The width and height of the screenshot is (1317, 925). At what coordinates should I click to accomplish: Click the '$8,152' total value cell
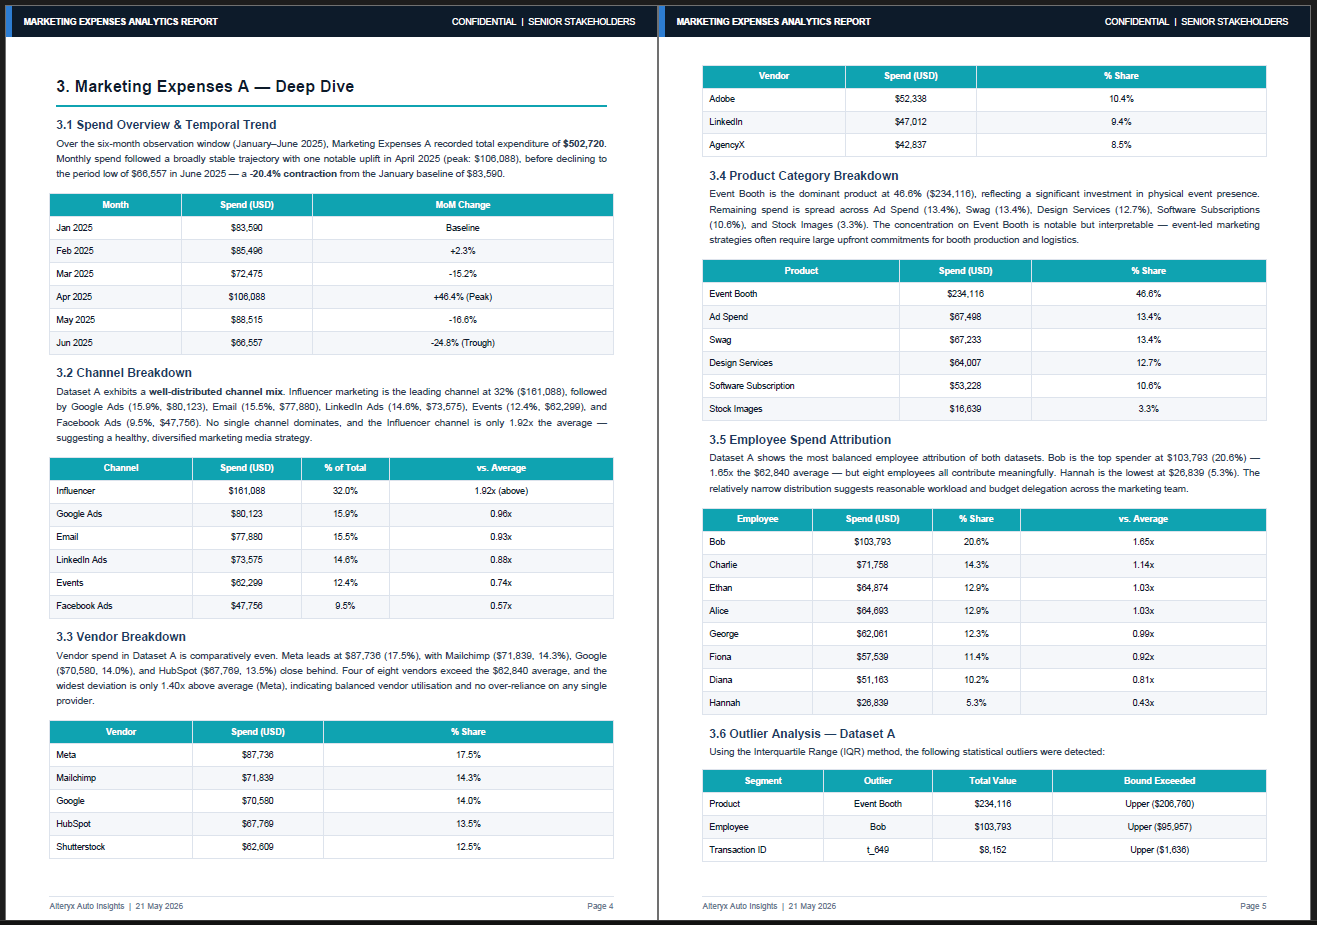[992, 850]
